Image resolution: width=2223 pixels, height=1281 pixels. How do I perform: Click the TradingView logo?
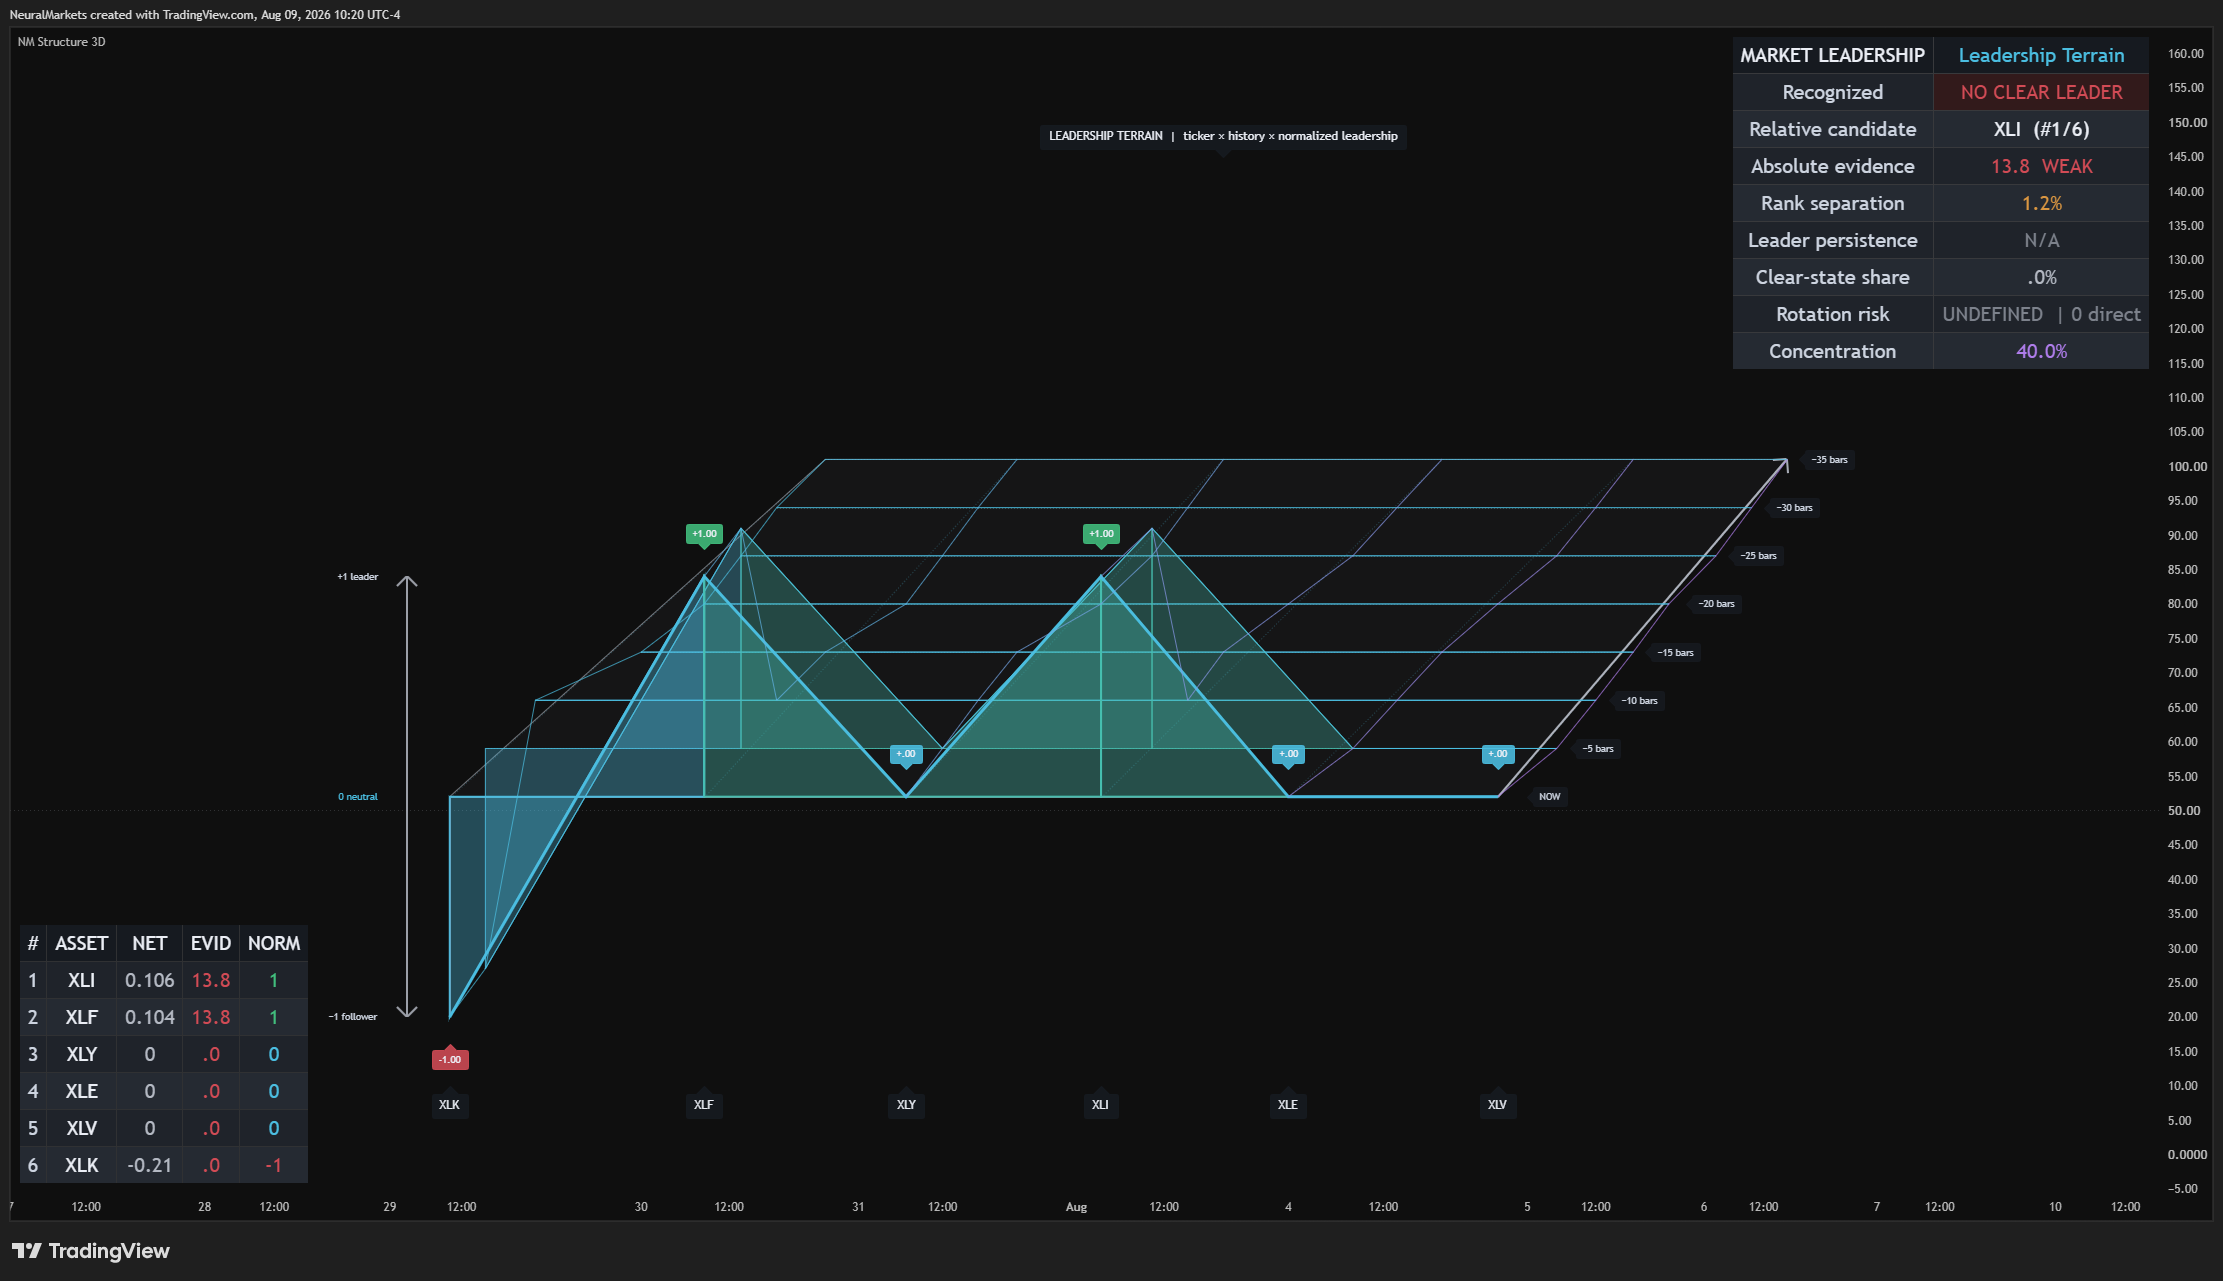coord(91,1251)
